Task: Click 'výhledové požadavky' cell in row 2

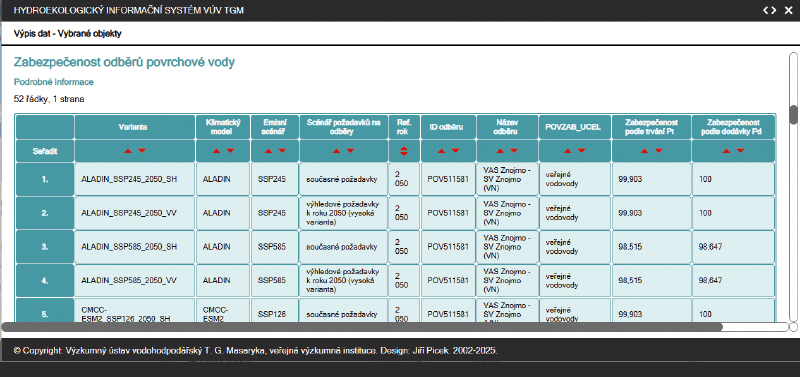Action: point(344,213)
